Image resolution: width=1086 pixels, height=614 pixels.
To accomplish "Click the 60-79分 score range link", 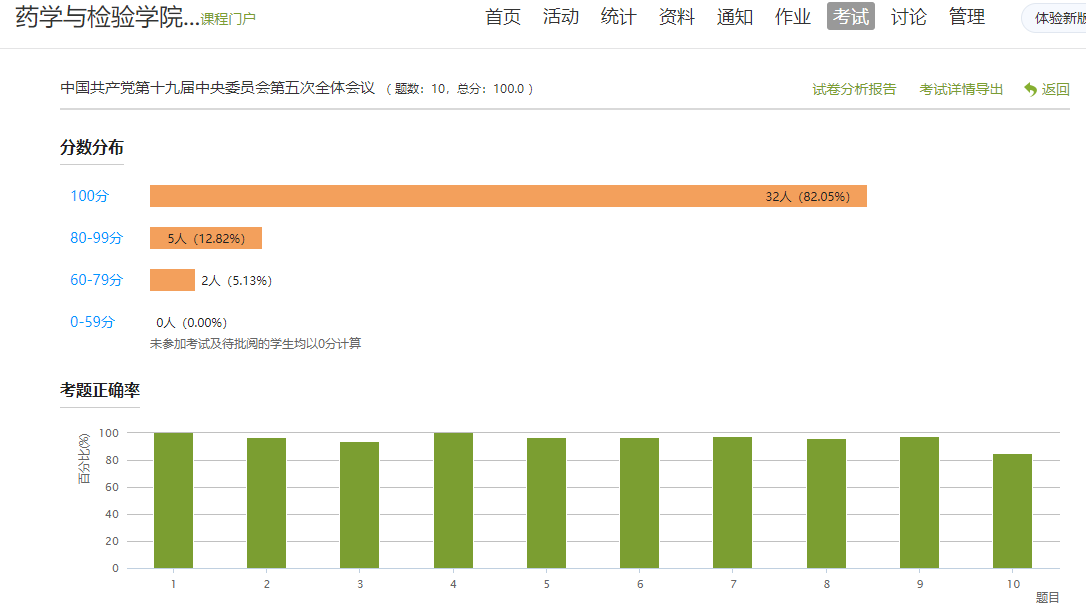I will (x=96, y=280).
